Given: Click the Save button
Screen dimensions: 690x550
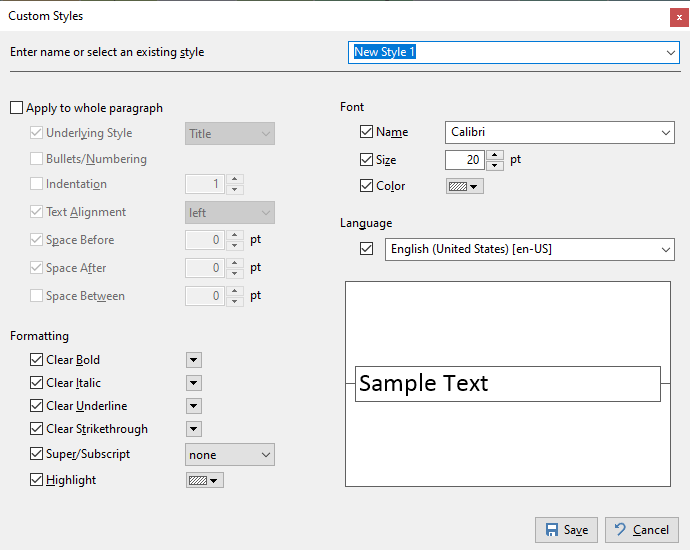Looking at the screenshot, I should tap(566, 530).
